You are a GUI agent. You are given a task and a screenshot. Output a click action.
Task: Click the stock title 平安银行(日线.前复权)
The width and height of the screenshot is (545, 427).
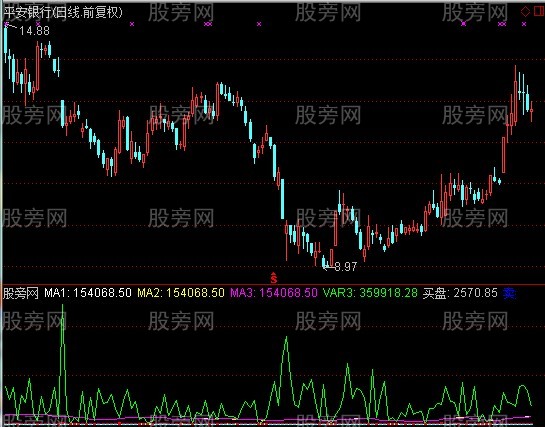63,13
